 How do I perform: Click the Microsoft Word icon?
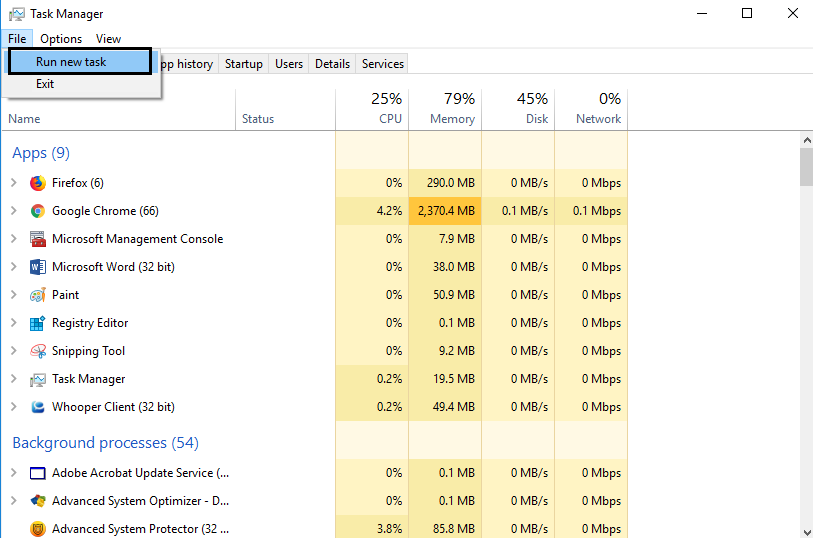click(x=38, y=267)
